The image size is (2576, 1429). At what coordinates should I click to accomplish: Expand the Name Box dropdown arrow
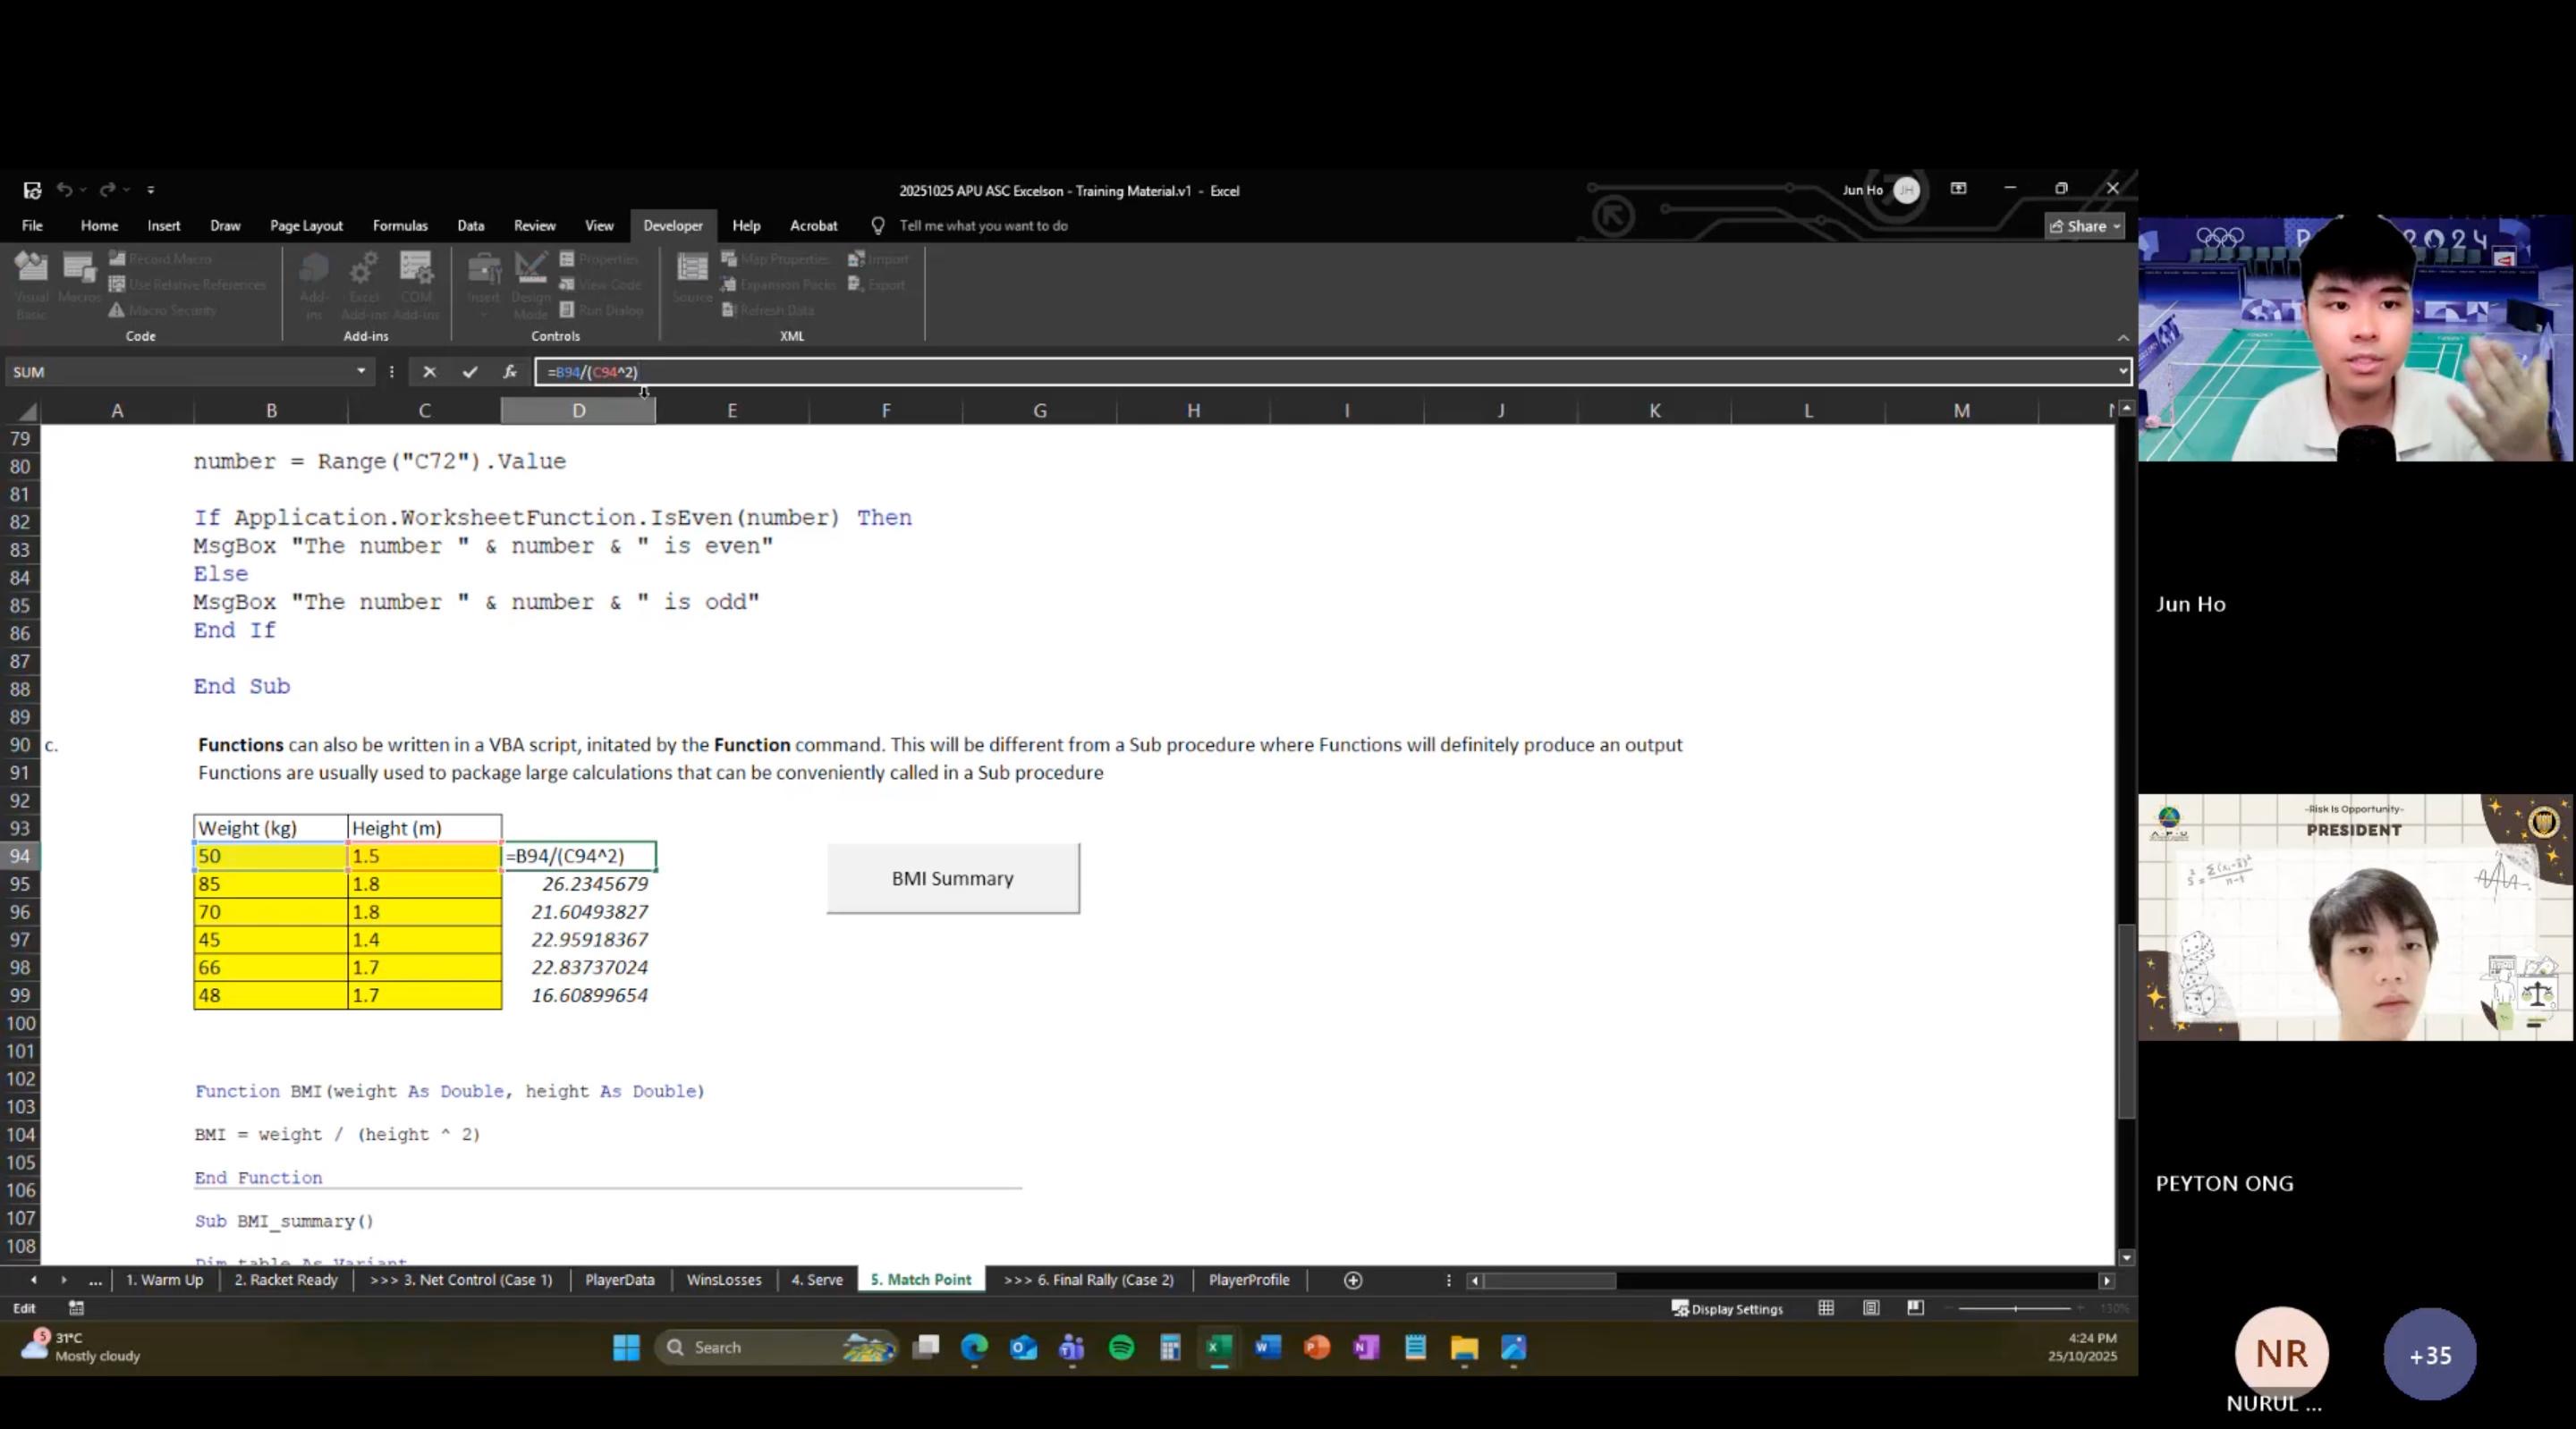click(361, 372)
